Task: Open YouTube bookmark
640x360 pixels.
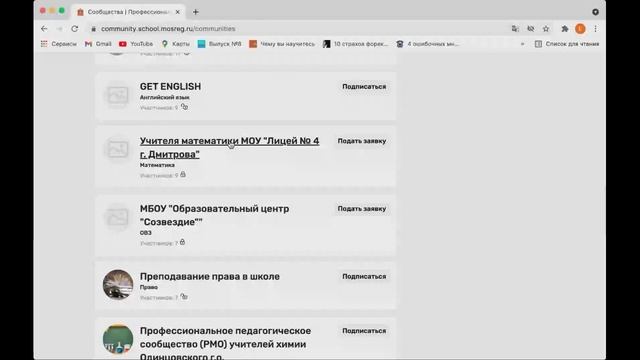Action: 136,44
